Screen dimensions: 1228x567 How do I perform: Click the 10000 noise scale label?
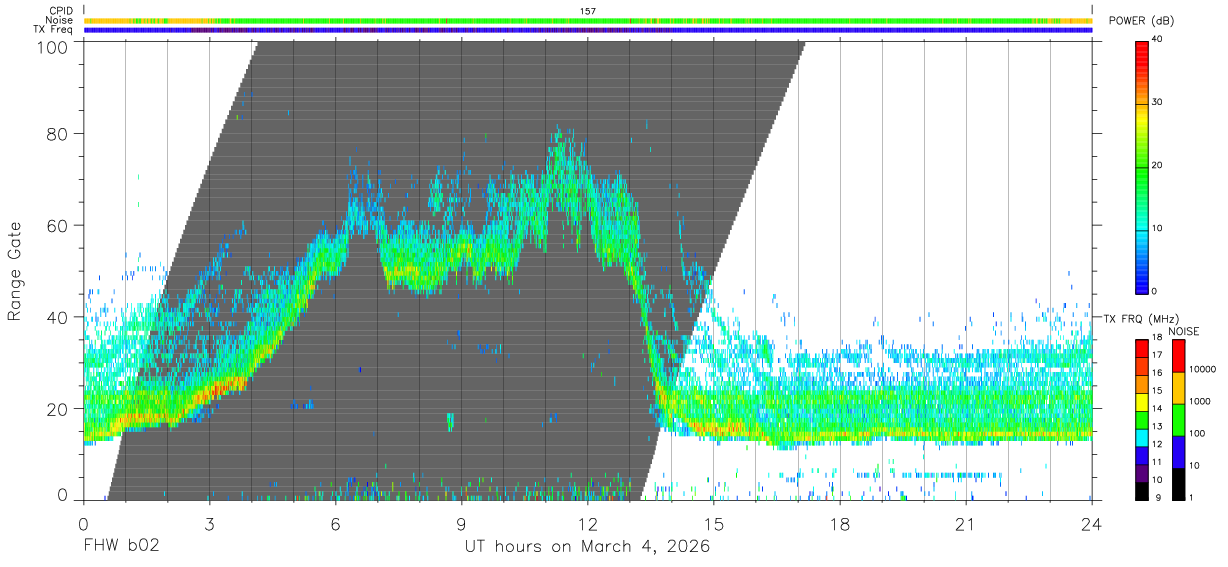point(1201,369)
